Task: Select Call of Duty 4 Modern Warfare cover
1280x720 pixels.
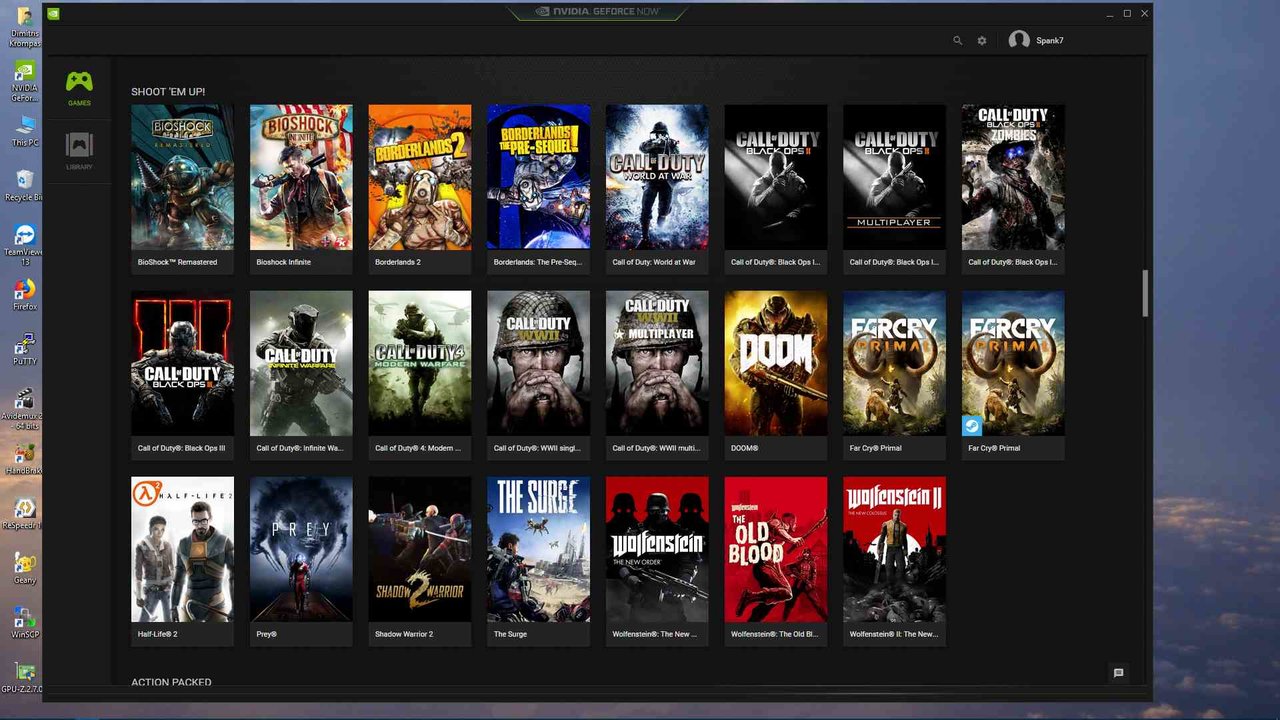Action: point(420,363)
